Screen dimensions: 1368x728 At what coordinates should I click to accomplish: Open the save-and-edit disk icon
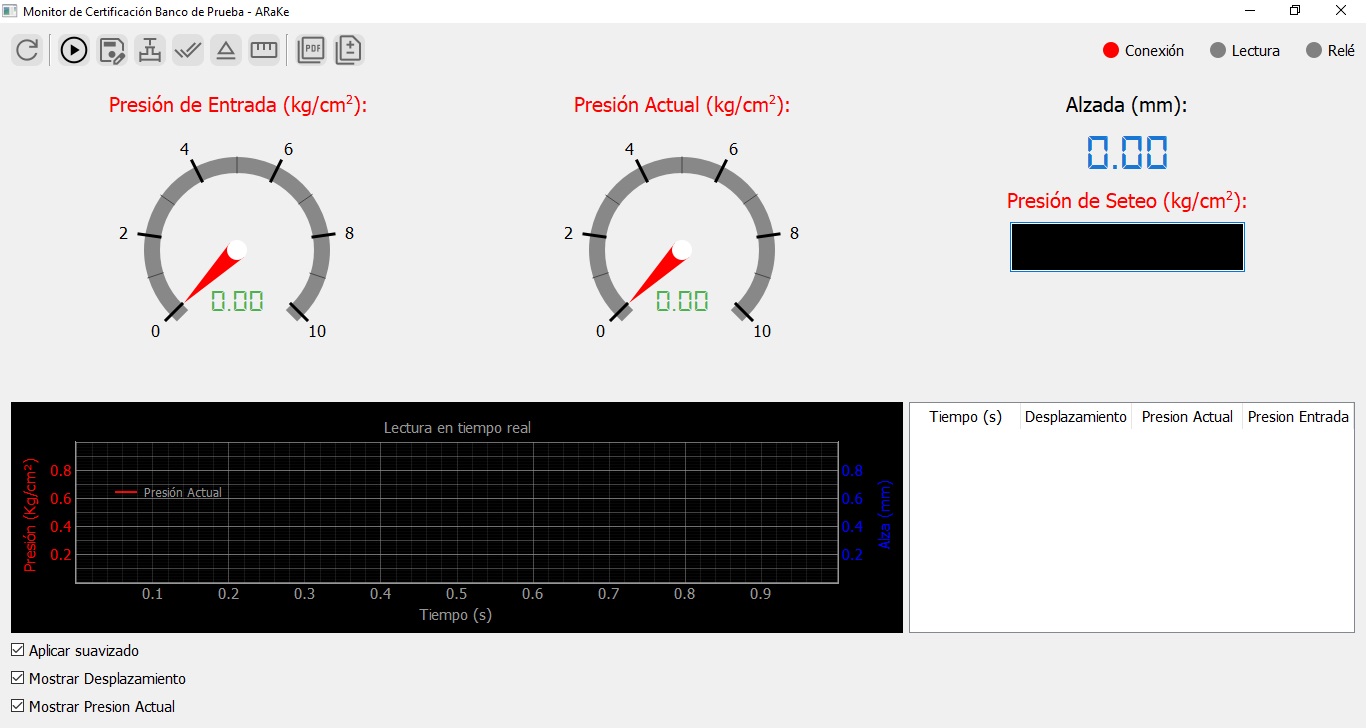(x=112, y=49)
